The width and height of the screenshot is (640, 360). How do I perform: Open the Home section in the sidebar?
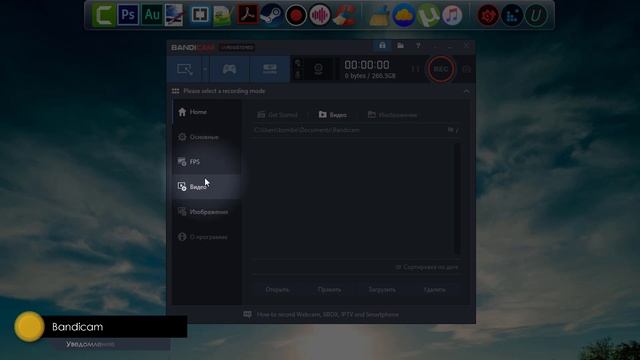tap(207, 112)
